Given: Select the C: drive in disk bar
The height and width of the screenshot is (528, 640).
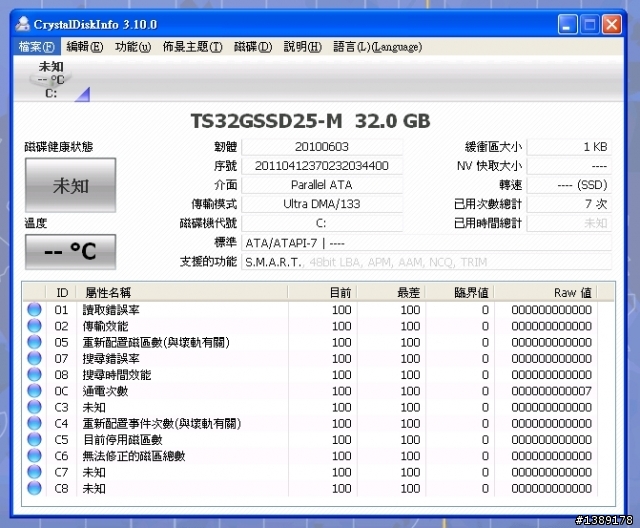Looking at the screenshot, I should point(51,80).
